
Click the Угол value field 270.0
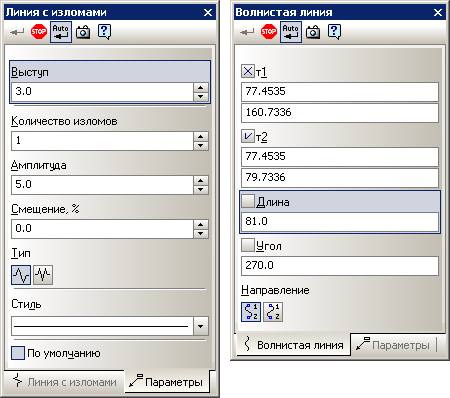[340, 266]
